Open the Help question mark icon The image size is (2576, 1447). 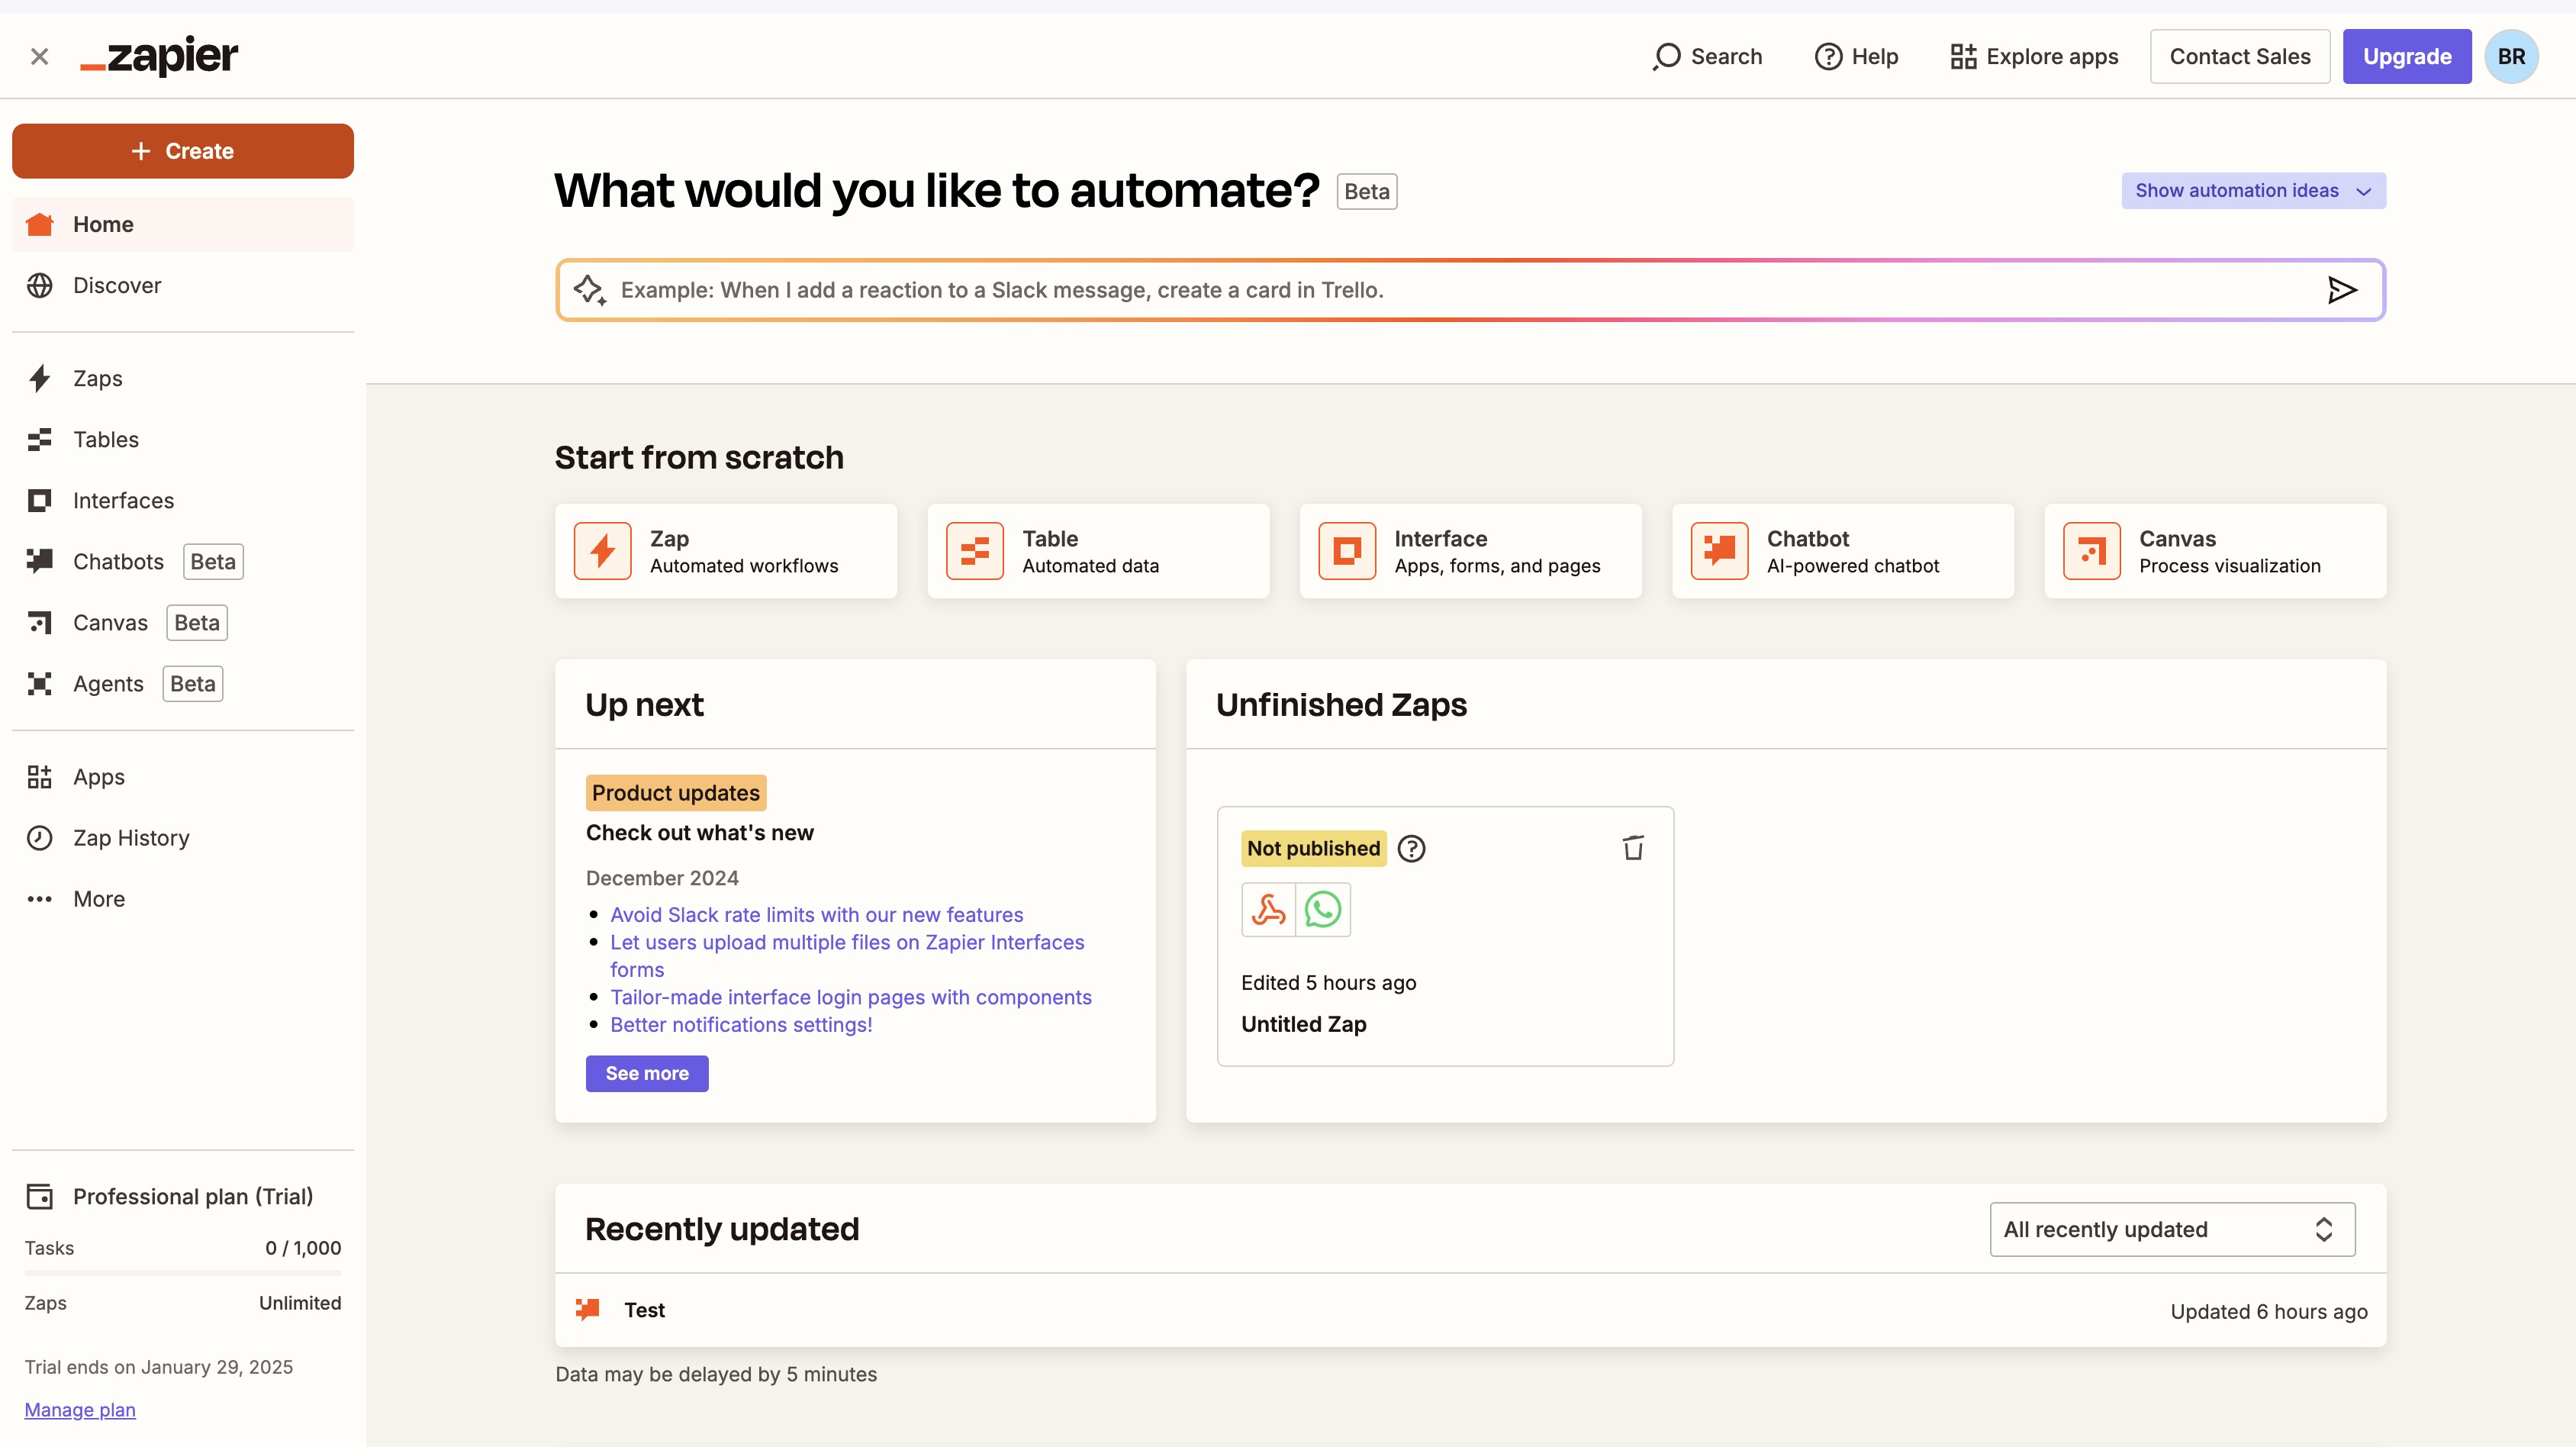[1828, 57]
